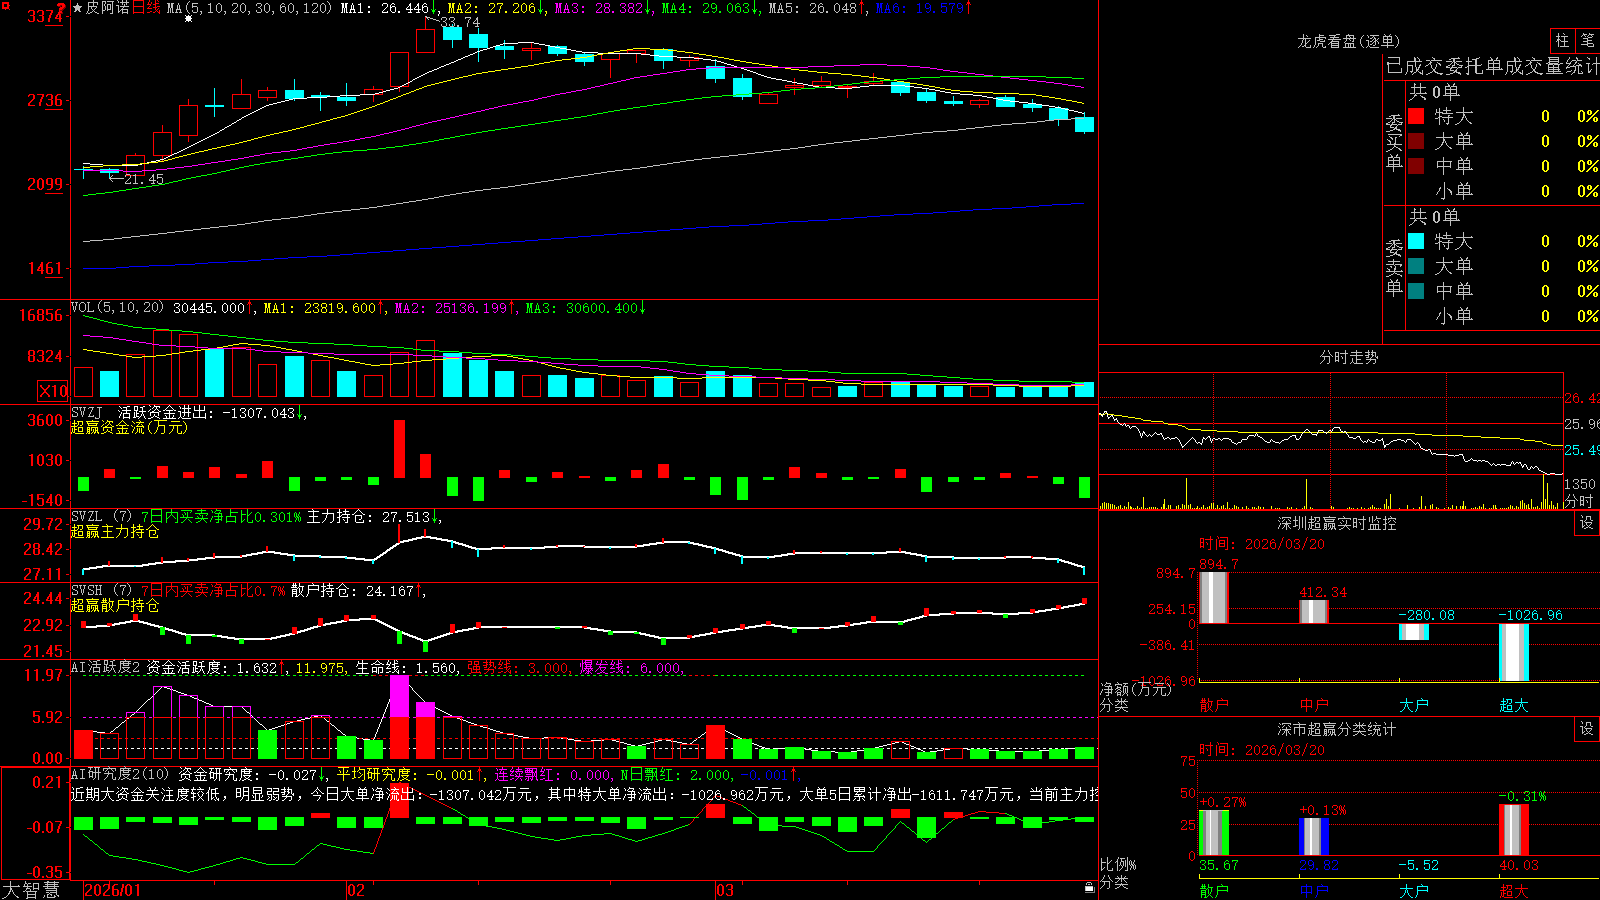Open the 设 settings of 深市超赢分类统计
Image resolution: width=1600 pixels, height=900 pixels.
point(1587,729)
